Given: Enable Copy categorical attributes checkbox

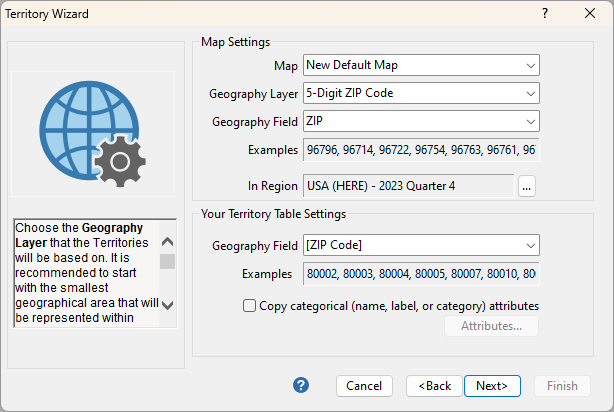Looking at the screenshot, I should 249,306.
